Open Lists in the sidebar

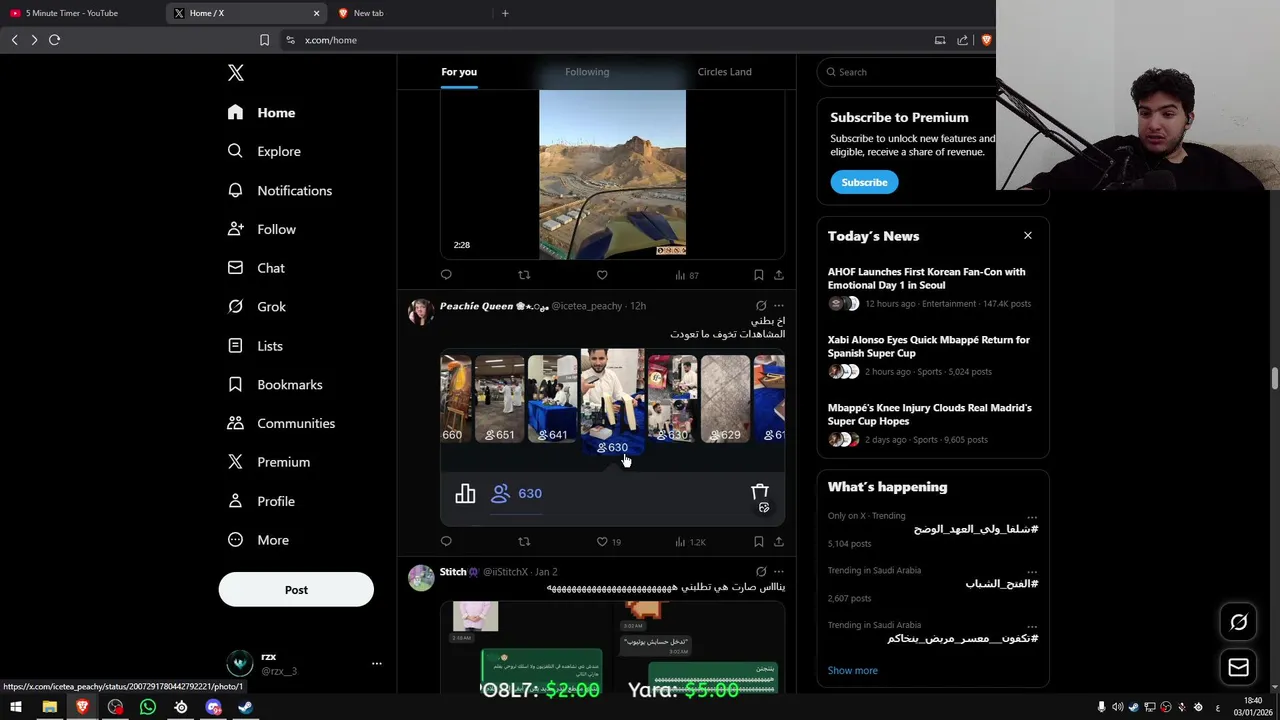[256, 346]
